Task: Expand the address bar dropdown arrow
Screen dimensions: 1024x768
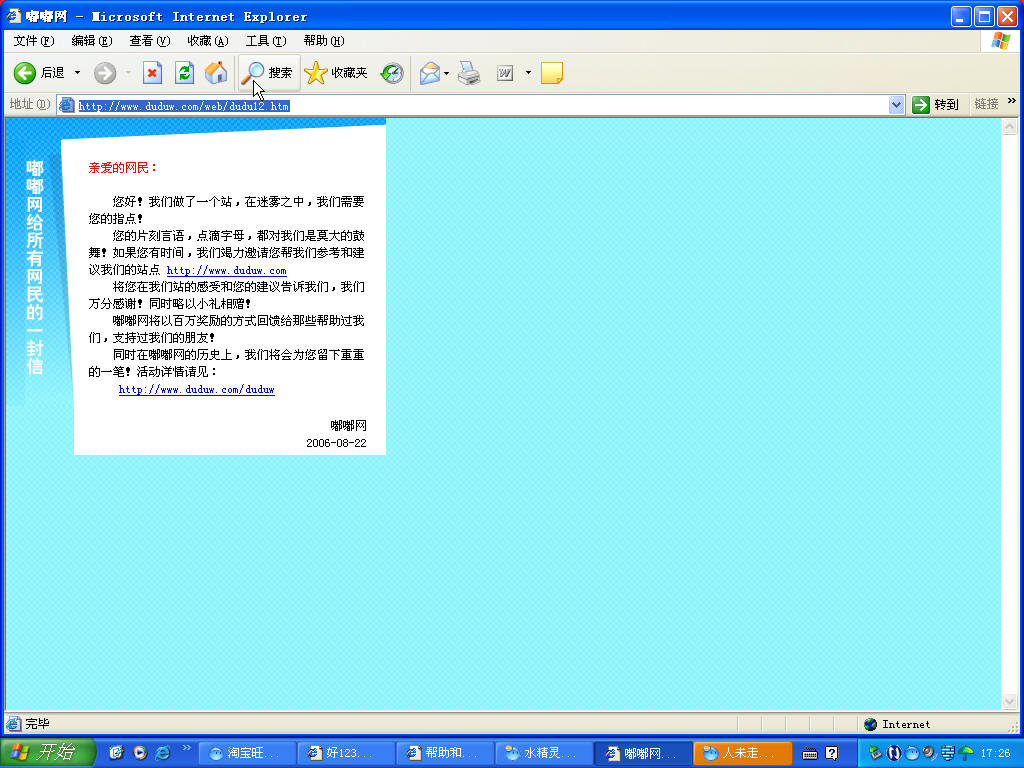Action: tap(897, 104)
